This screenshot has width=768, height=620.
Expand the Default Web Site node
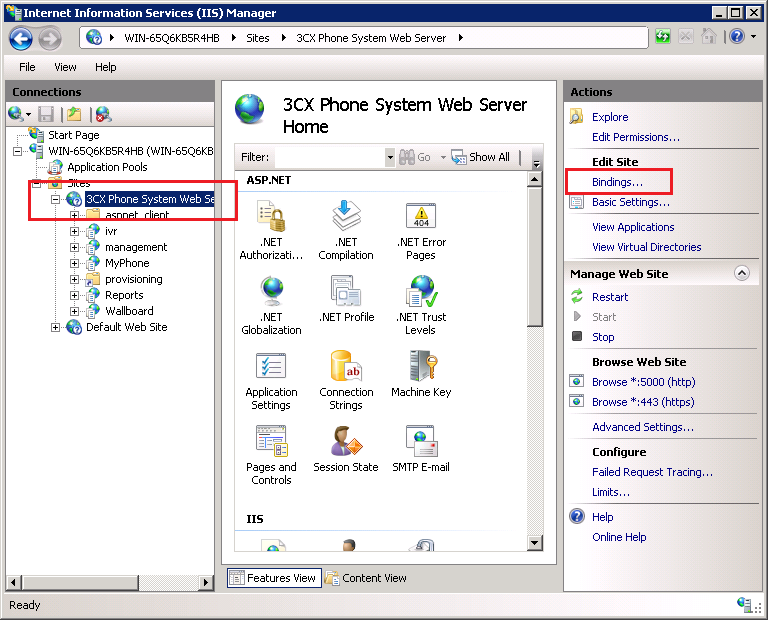tap(55, 327)
